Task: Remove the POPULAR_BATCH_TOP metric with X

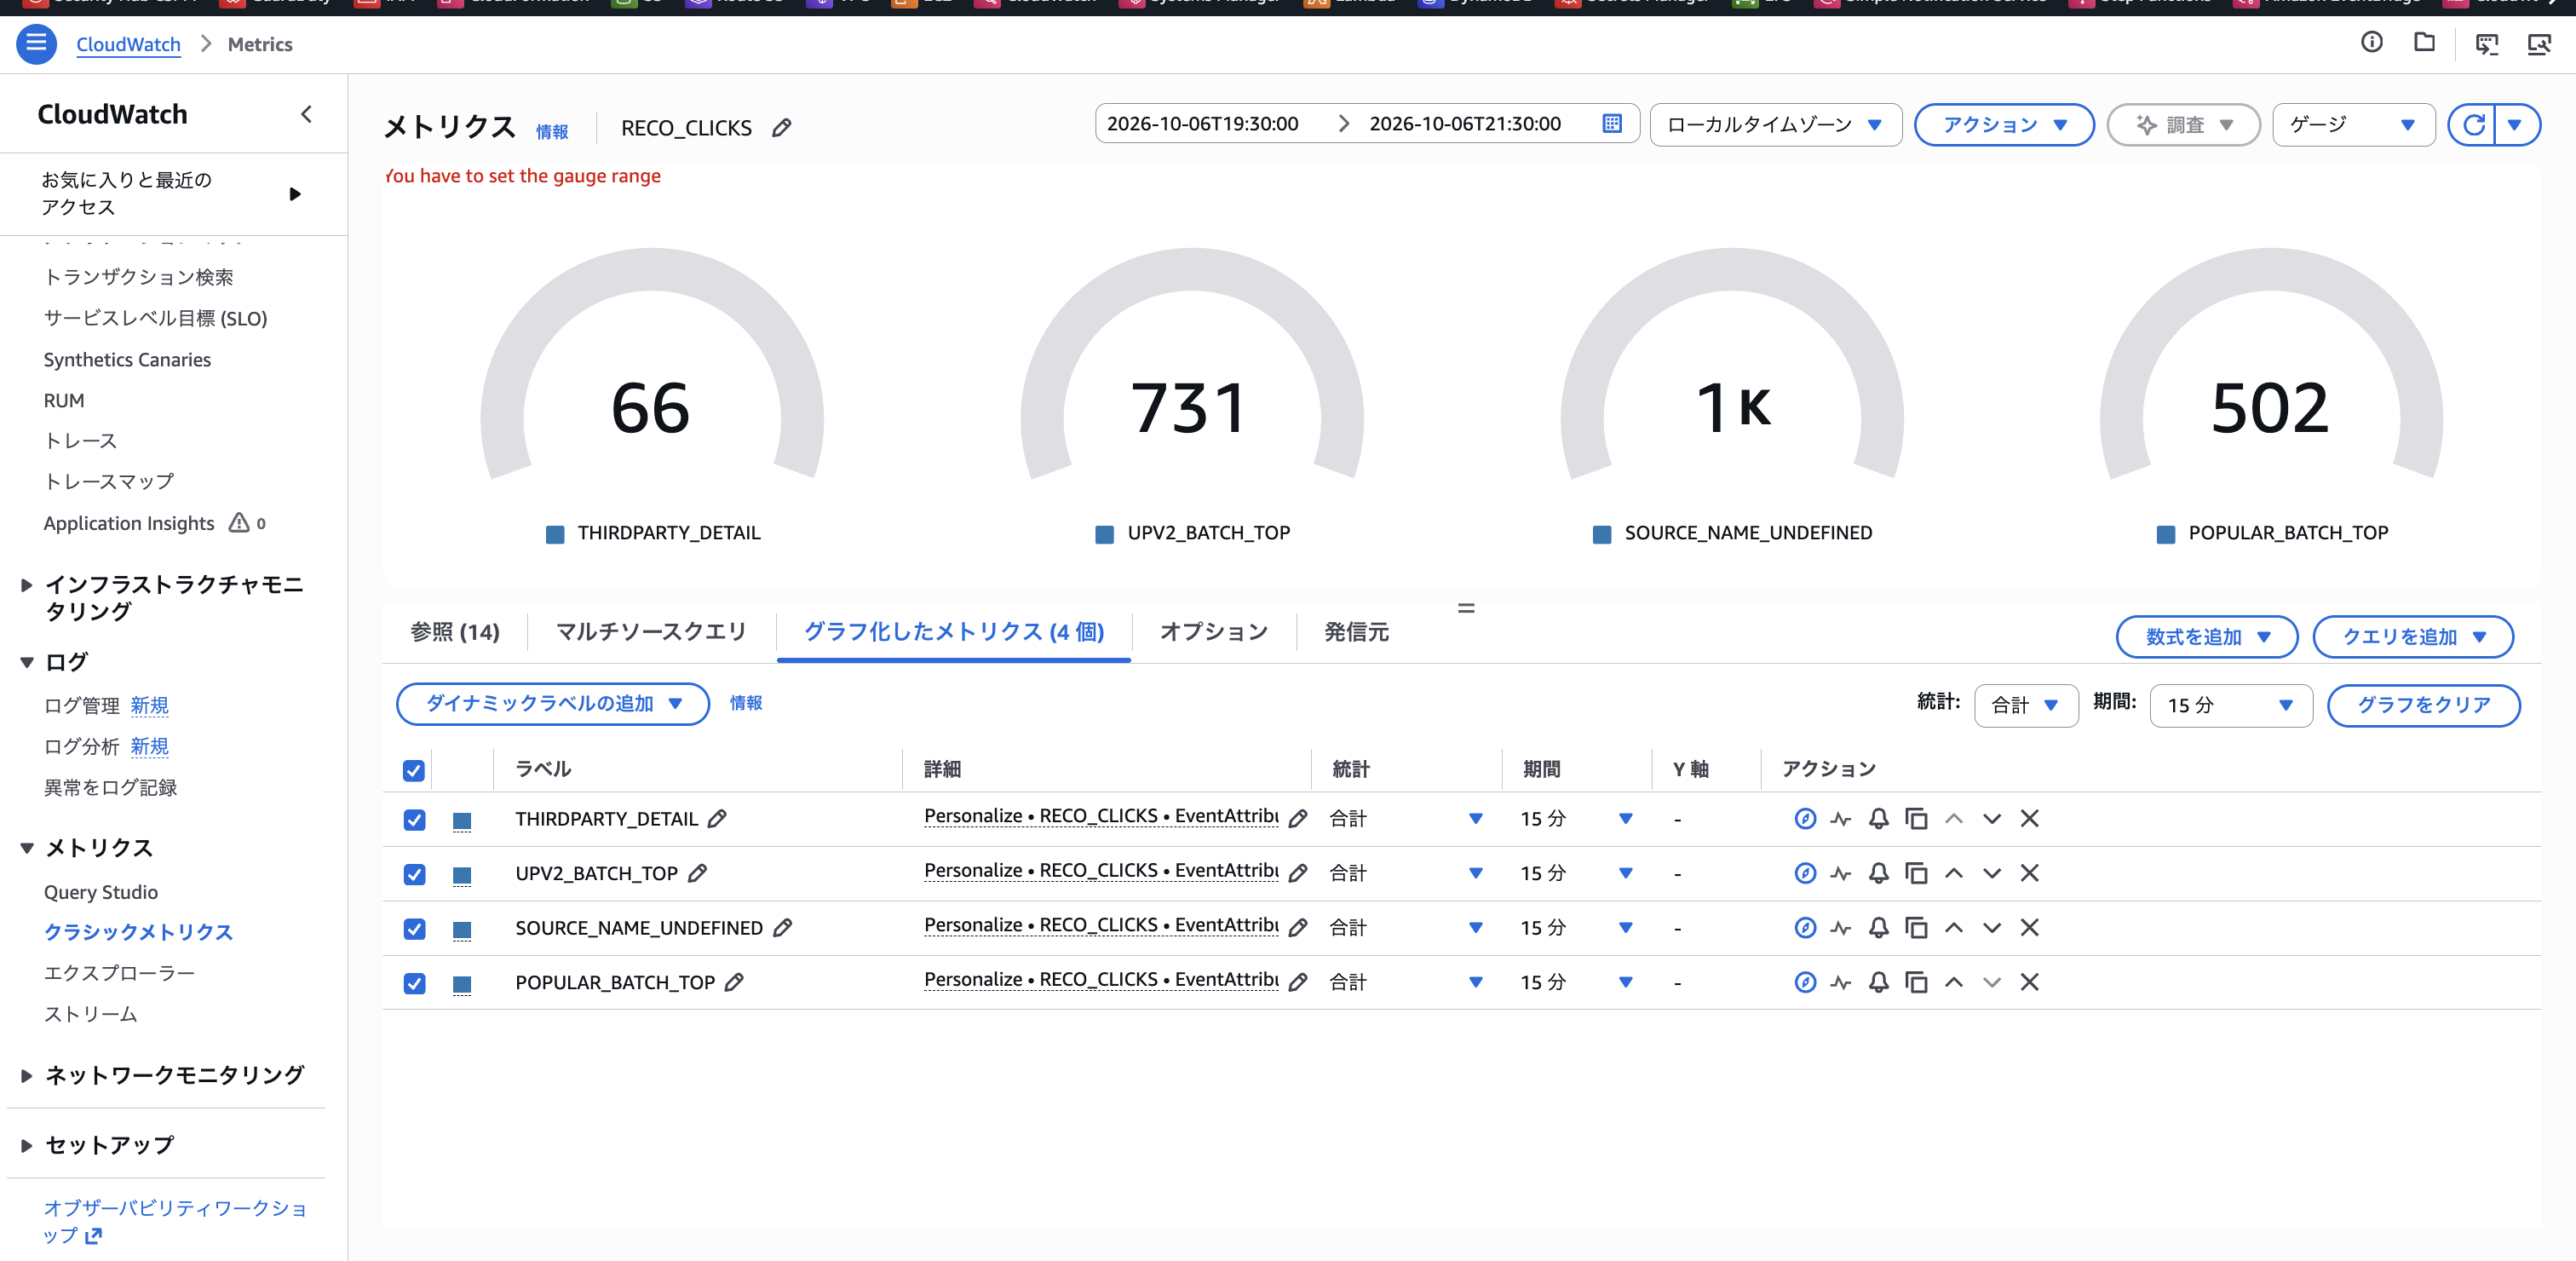Action: [x=2029, y=983]
